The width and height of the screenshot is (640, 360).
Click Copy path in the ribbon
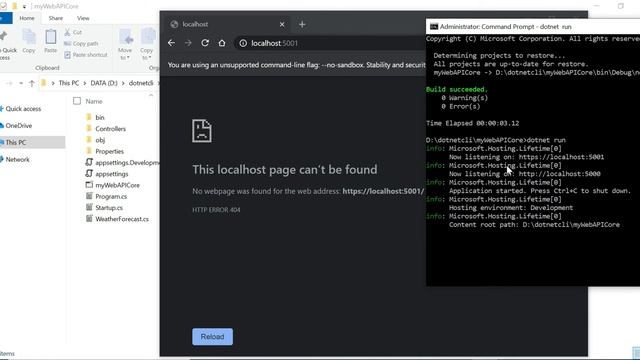pyautogui.click(x=81, y=43)
